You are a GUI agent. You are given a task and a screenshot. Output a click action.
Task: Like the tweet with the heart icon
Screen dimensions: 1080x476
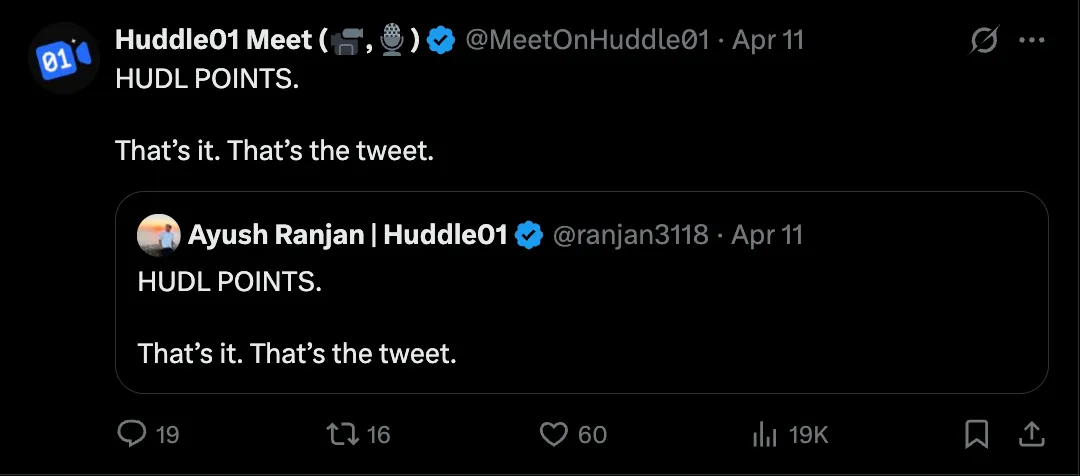[553, 434]
